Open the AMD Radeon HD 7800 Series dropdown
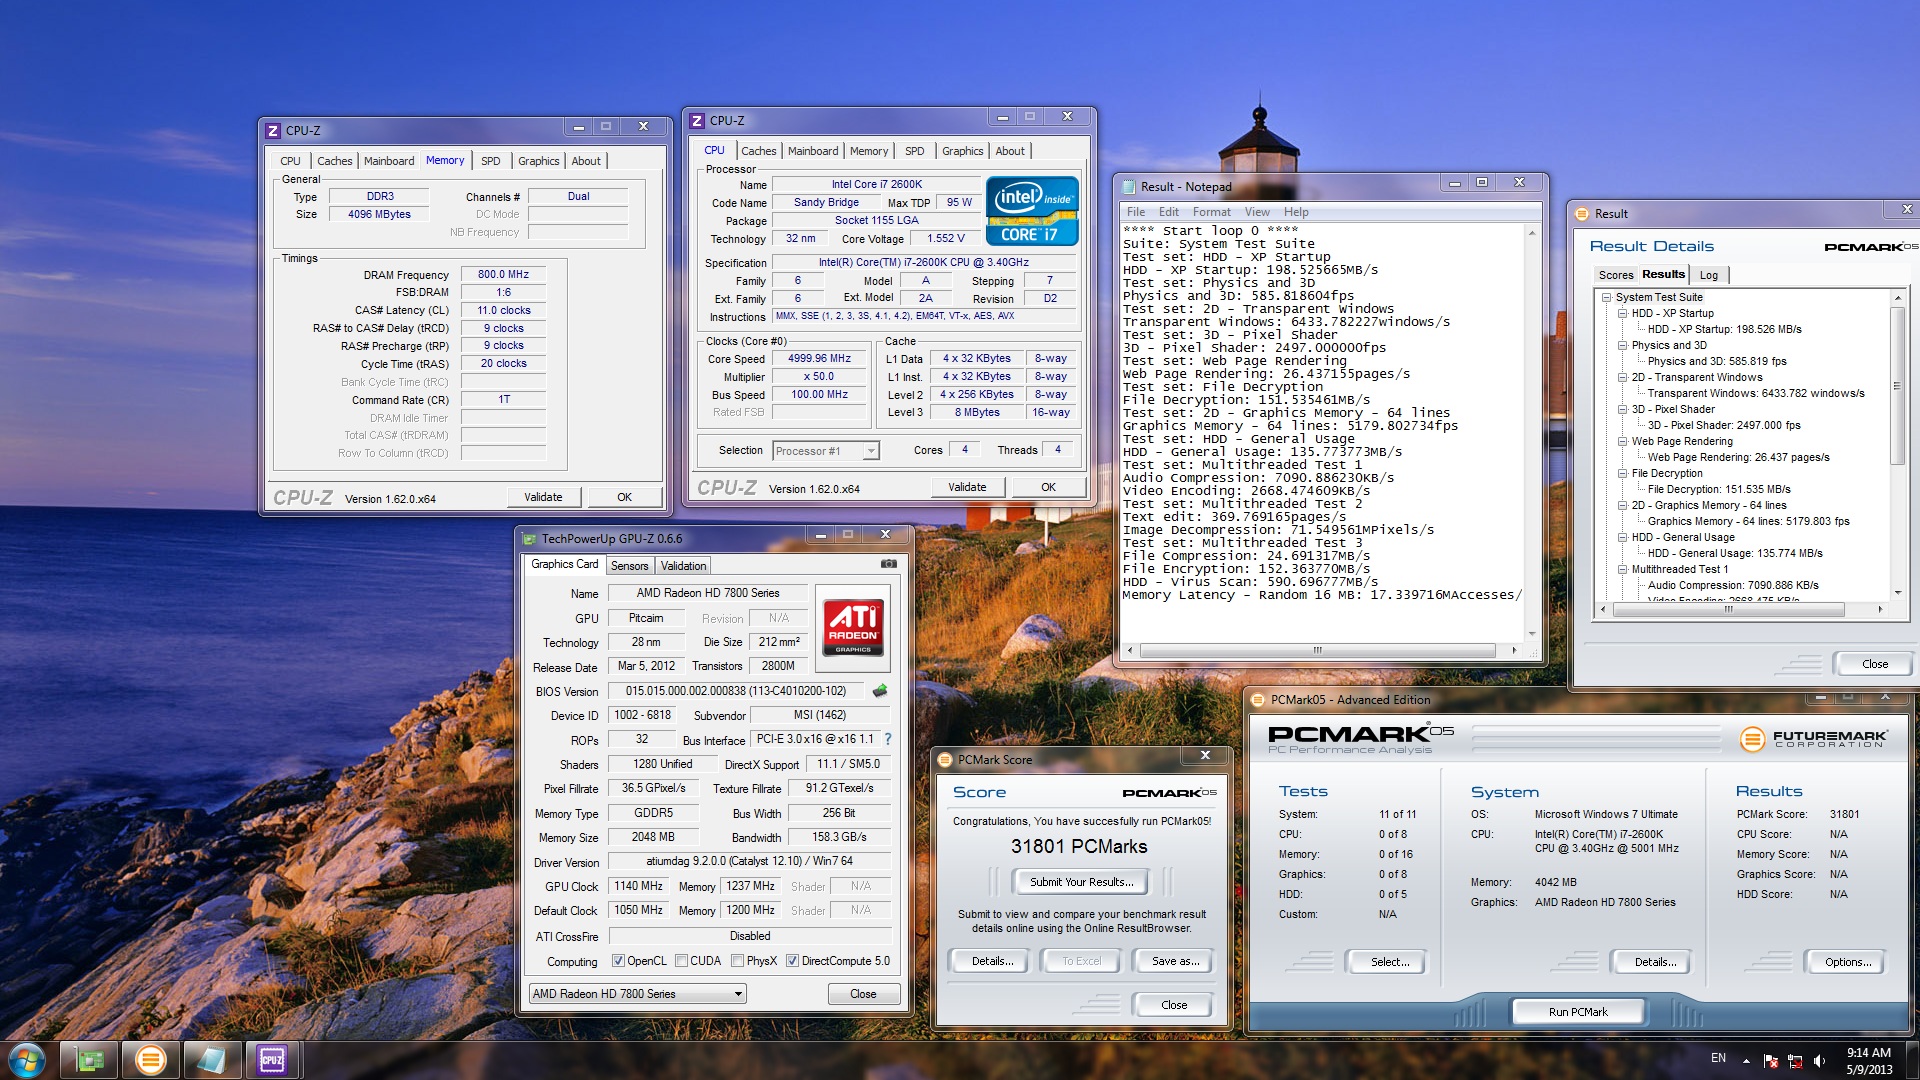Image resolution: width=1920 pixels, height=1080 pixels. coord(638,994)
